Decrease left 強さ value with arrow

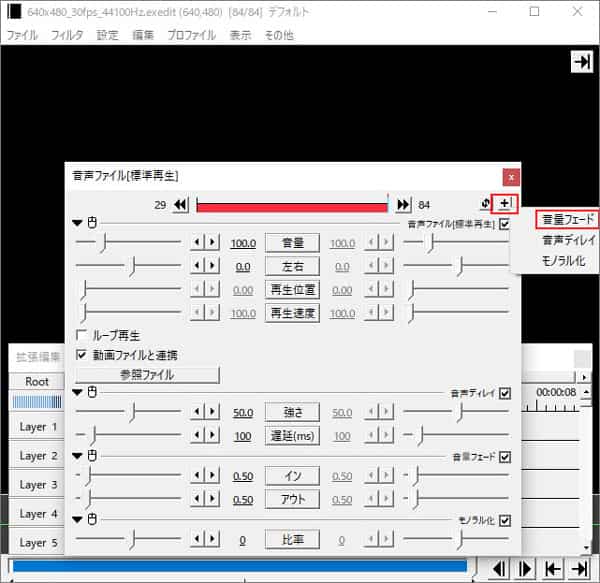[197, 412]
